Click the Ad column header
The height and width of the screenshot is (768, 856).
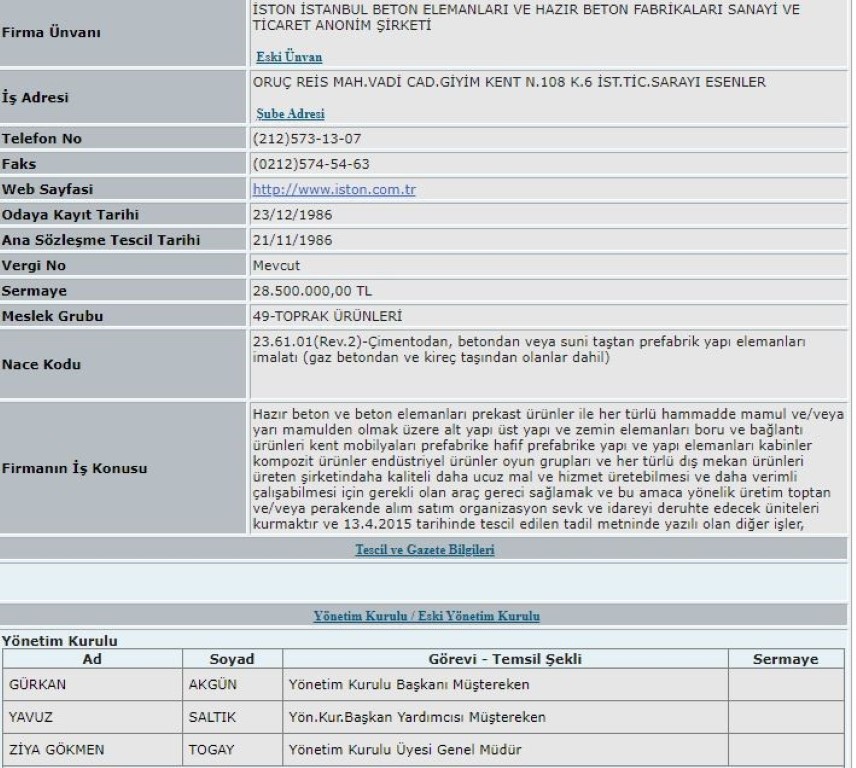coord(91,659)
